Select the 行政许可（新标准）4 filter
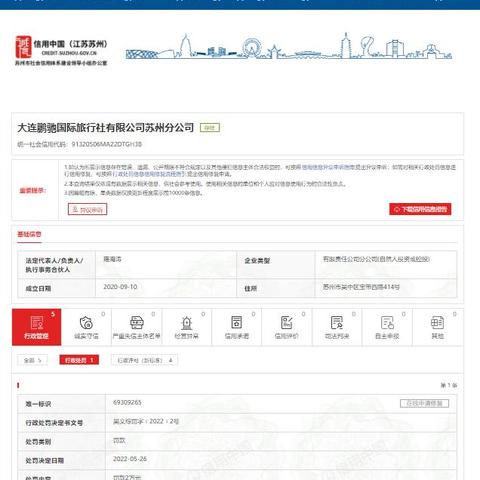Image resolution: width=480 pixels, height=480 pixels. [144, 360]
